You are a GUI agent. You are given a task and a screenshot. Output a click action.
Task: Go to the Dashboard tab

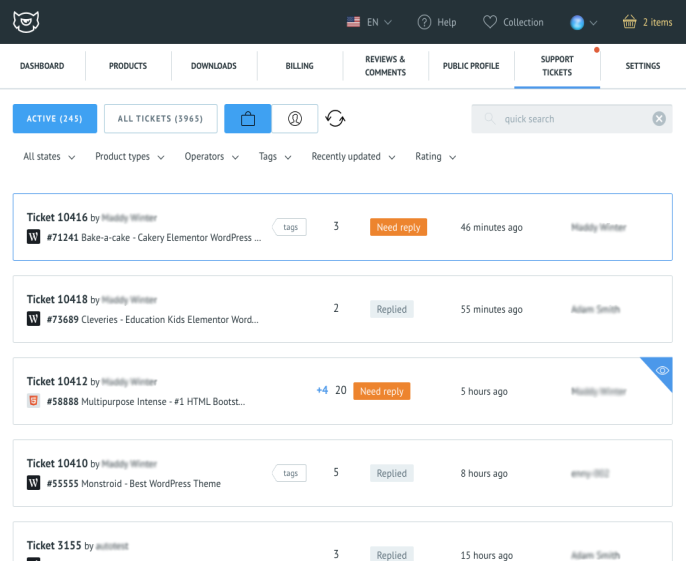coord(42,66)
